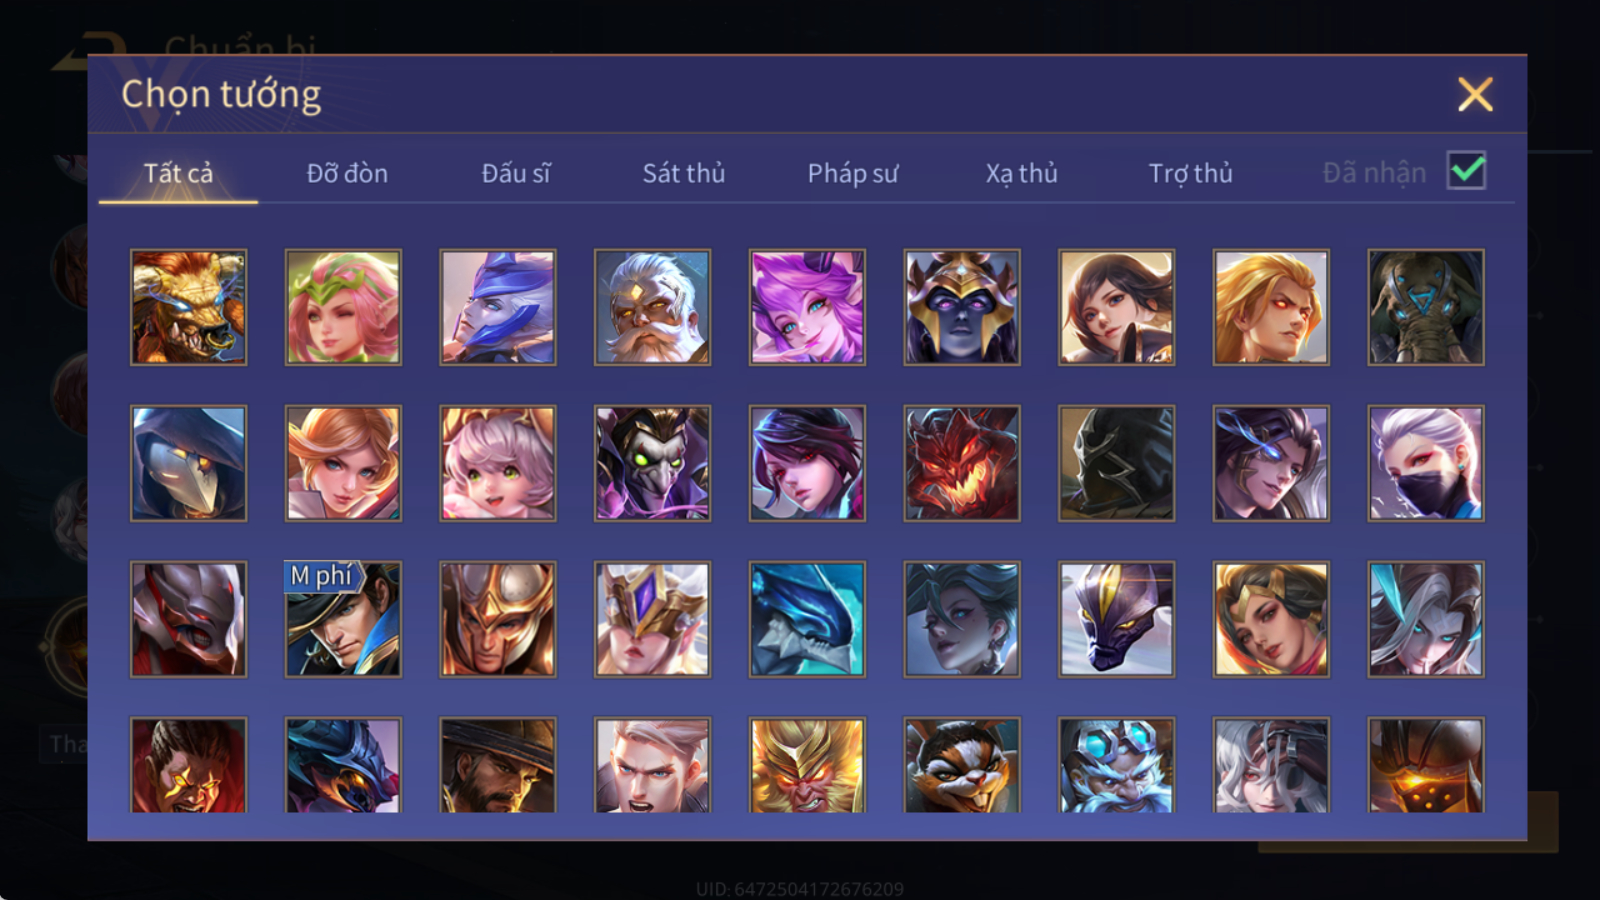The width and height of the screenshot is (1600, 900).
Task: Close the Chọn tướng dialog
Action: click(x=1475, y=95)
